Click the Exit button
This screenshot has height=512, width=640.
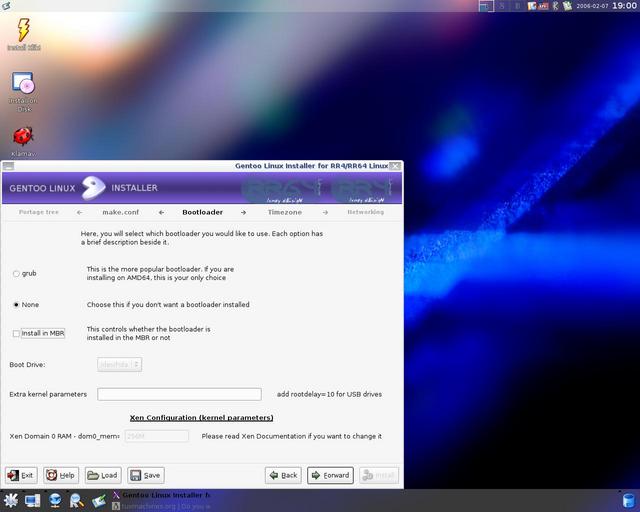coord(21,475)
